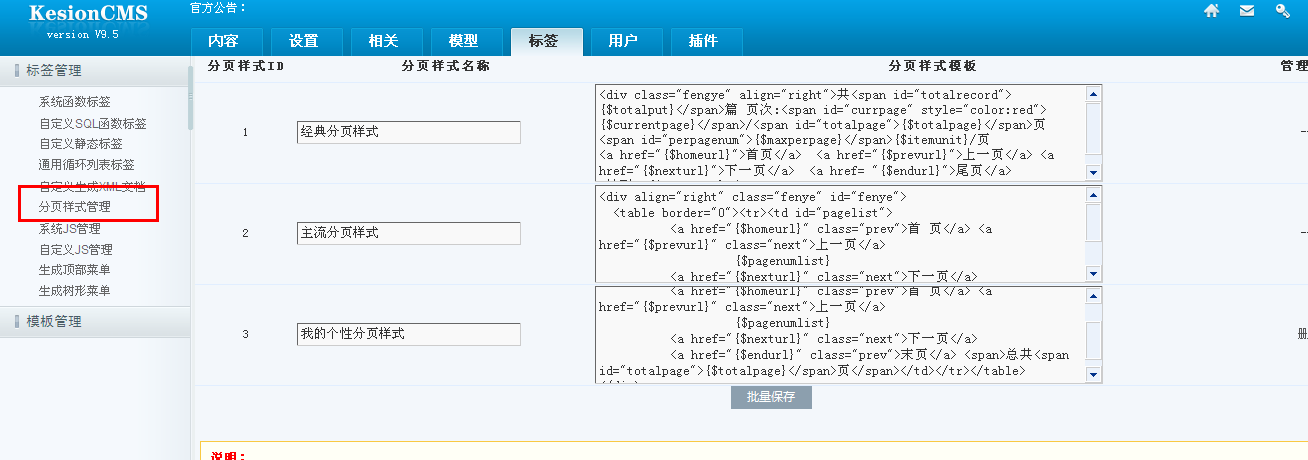The height and width of the screenshot is (460, 1308).
Task: Open 生成树形菜单 in the sidebar
Action: pos(74,291)
